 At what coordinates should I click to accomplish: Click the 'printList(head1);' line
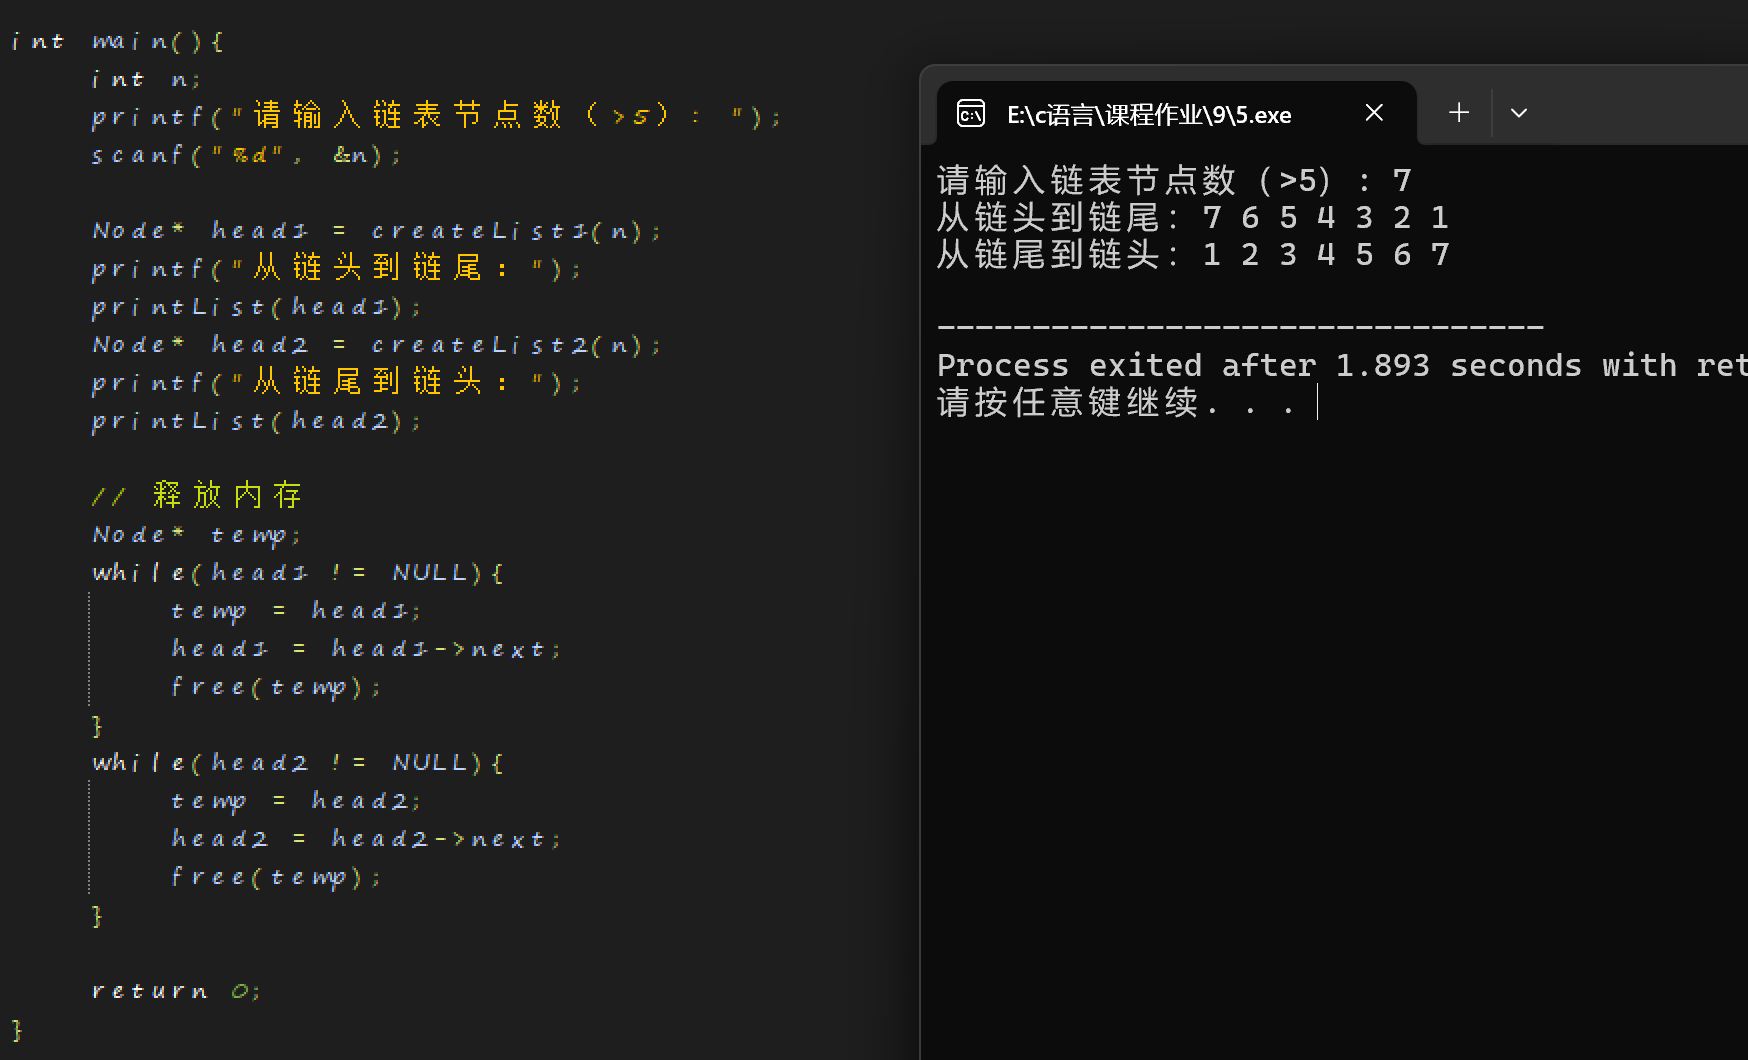pyautogui.click(x=257, y=308)
